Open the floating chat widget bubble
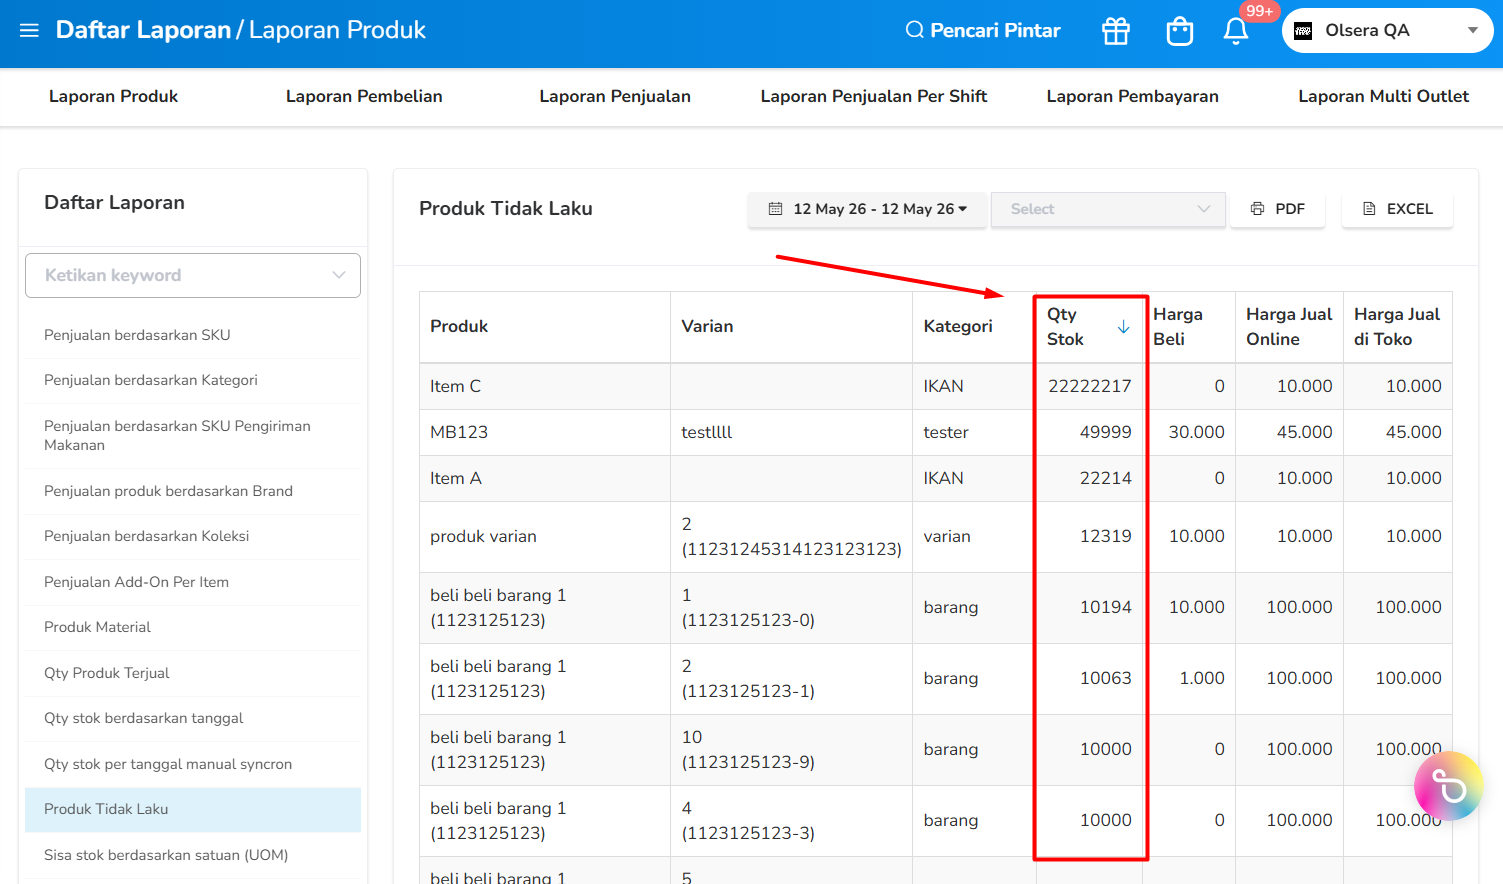 (x=1448, y=786)
